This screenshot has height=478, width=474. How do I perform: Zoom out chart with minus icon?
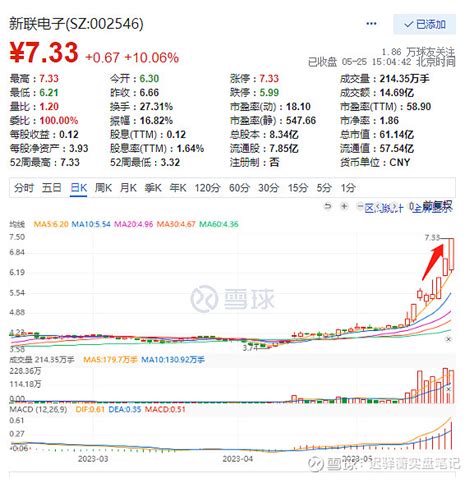[x=360, y=207]
